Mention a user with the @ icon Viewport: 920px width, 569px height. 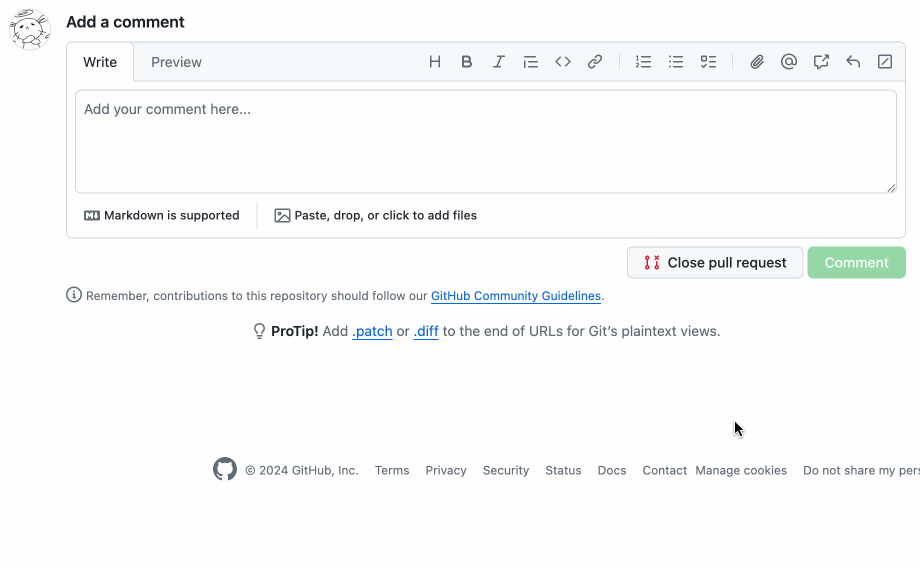tap(789, 62)
